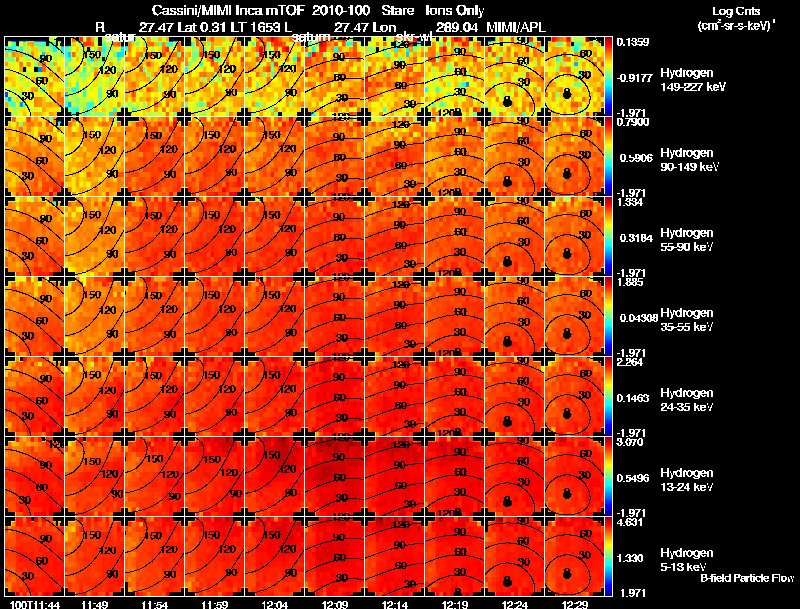Open the 90-149 keV panel at 12:09
The image size is (800, 609).
coord(335,156)
